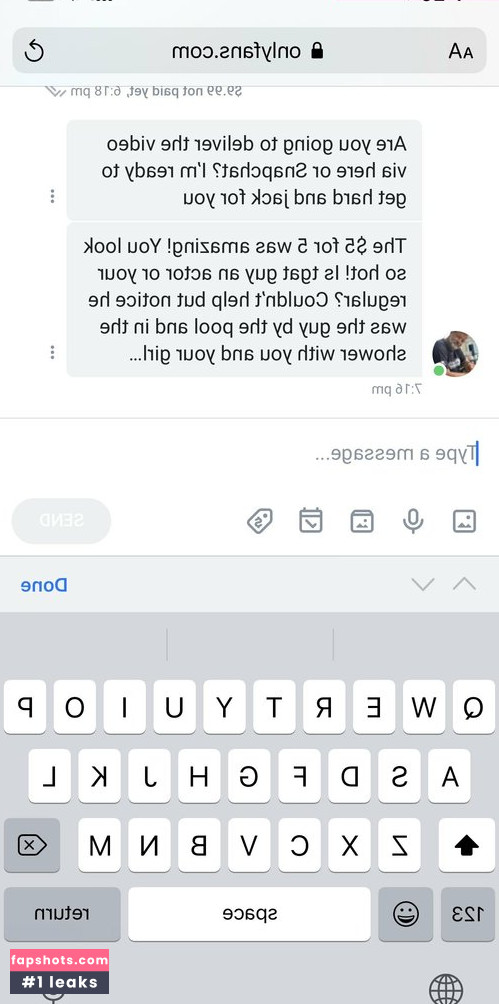This screenshot has height=1004, width=499.
Task: Tap the up chevron above keyboard
Action: pos(464,584)
